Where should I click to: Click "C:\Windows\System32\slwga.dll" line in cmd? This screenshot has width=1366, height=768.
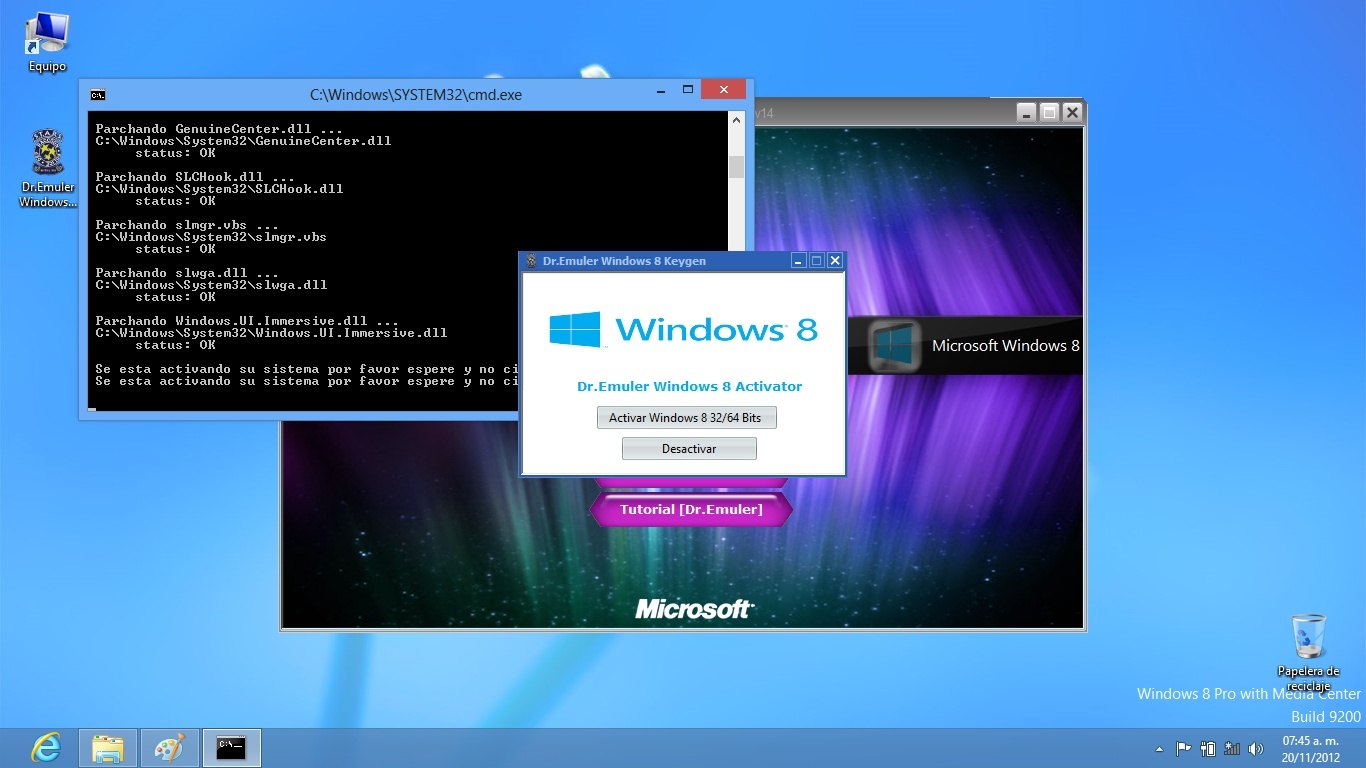point(212,285)
